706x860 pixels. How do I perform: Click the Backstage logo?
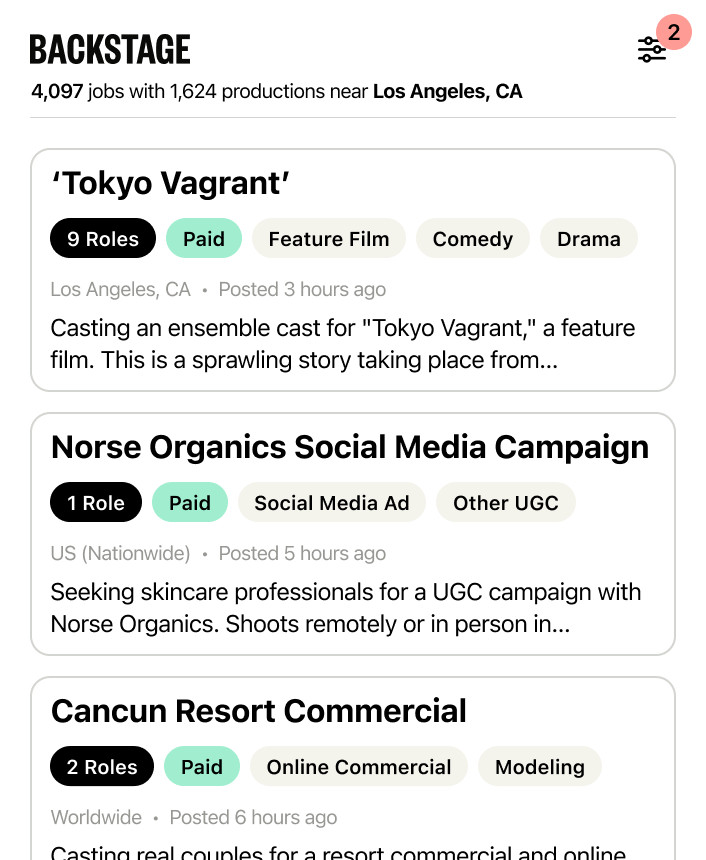tap(110, 49)
